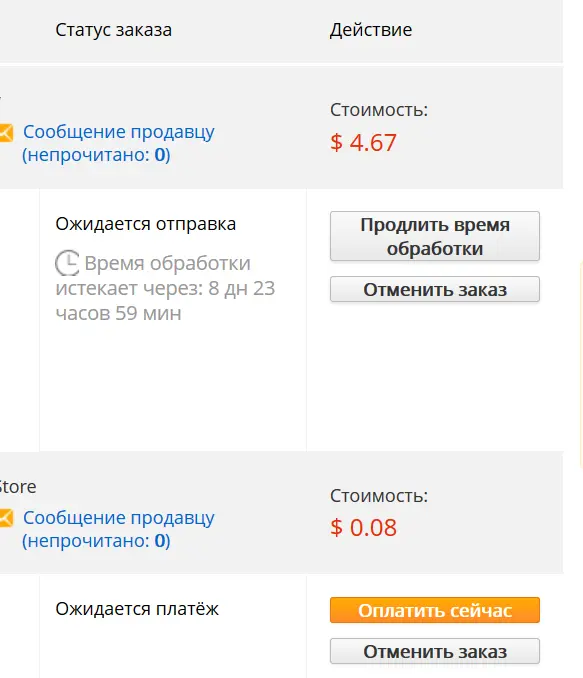This screenshot has width=583, height=678.
Task: Click the Действие column header
Action: [371, 30]
